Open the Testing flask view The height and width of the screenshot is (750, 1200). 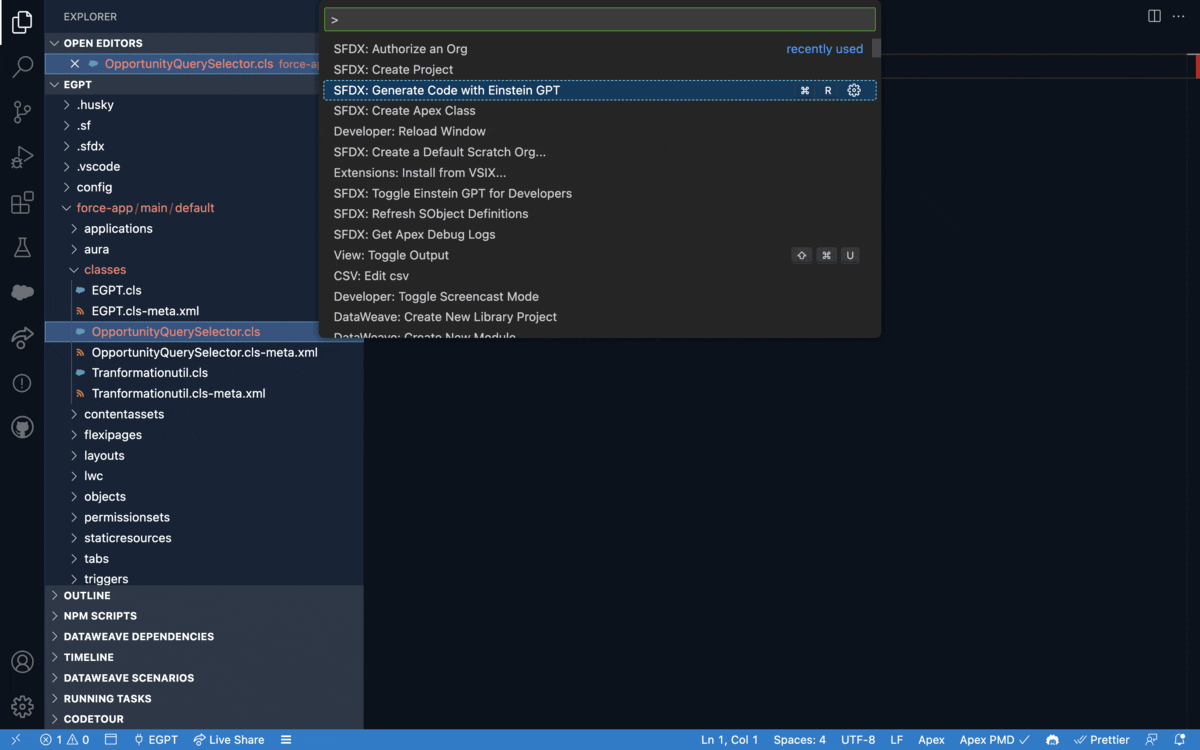tap(22, 248)
